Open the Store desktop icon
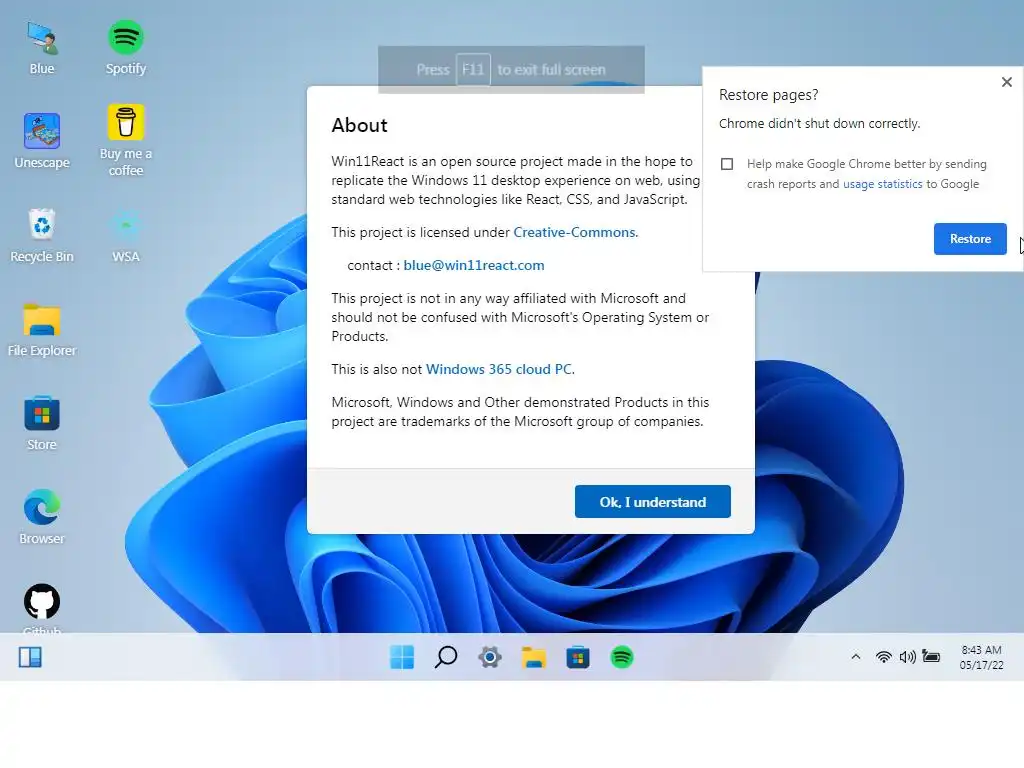 click(42, 423)
